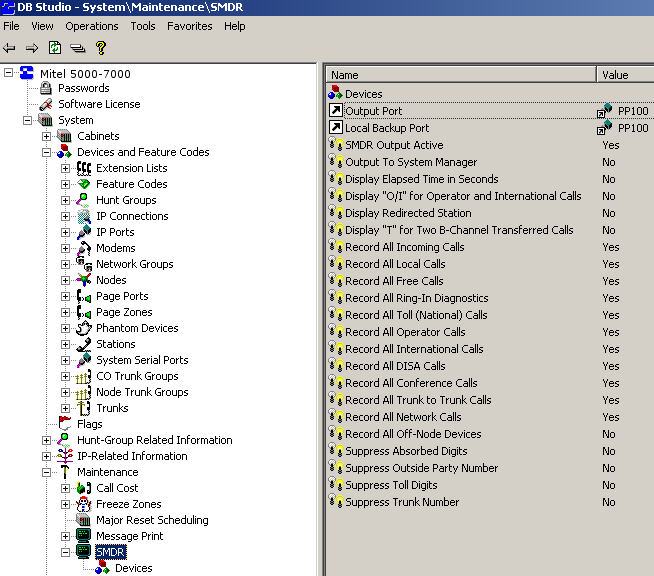Click the Feature Codes tree icon
The image size is (654, 576).
(84, 184)
